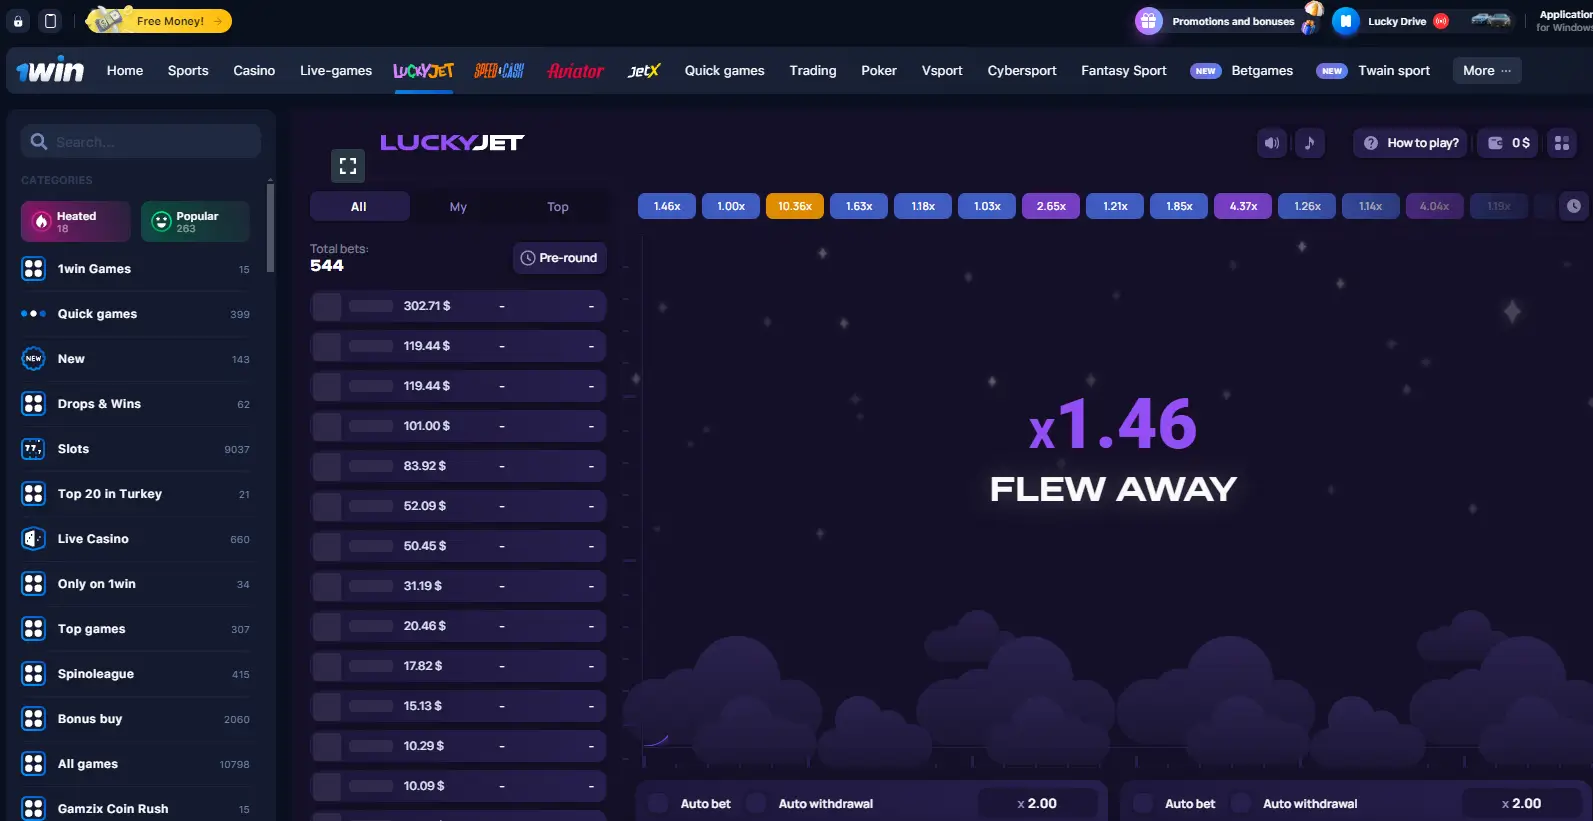
Task: Open the Home menu item
Action: point(125,70)
